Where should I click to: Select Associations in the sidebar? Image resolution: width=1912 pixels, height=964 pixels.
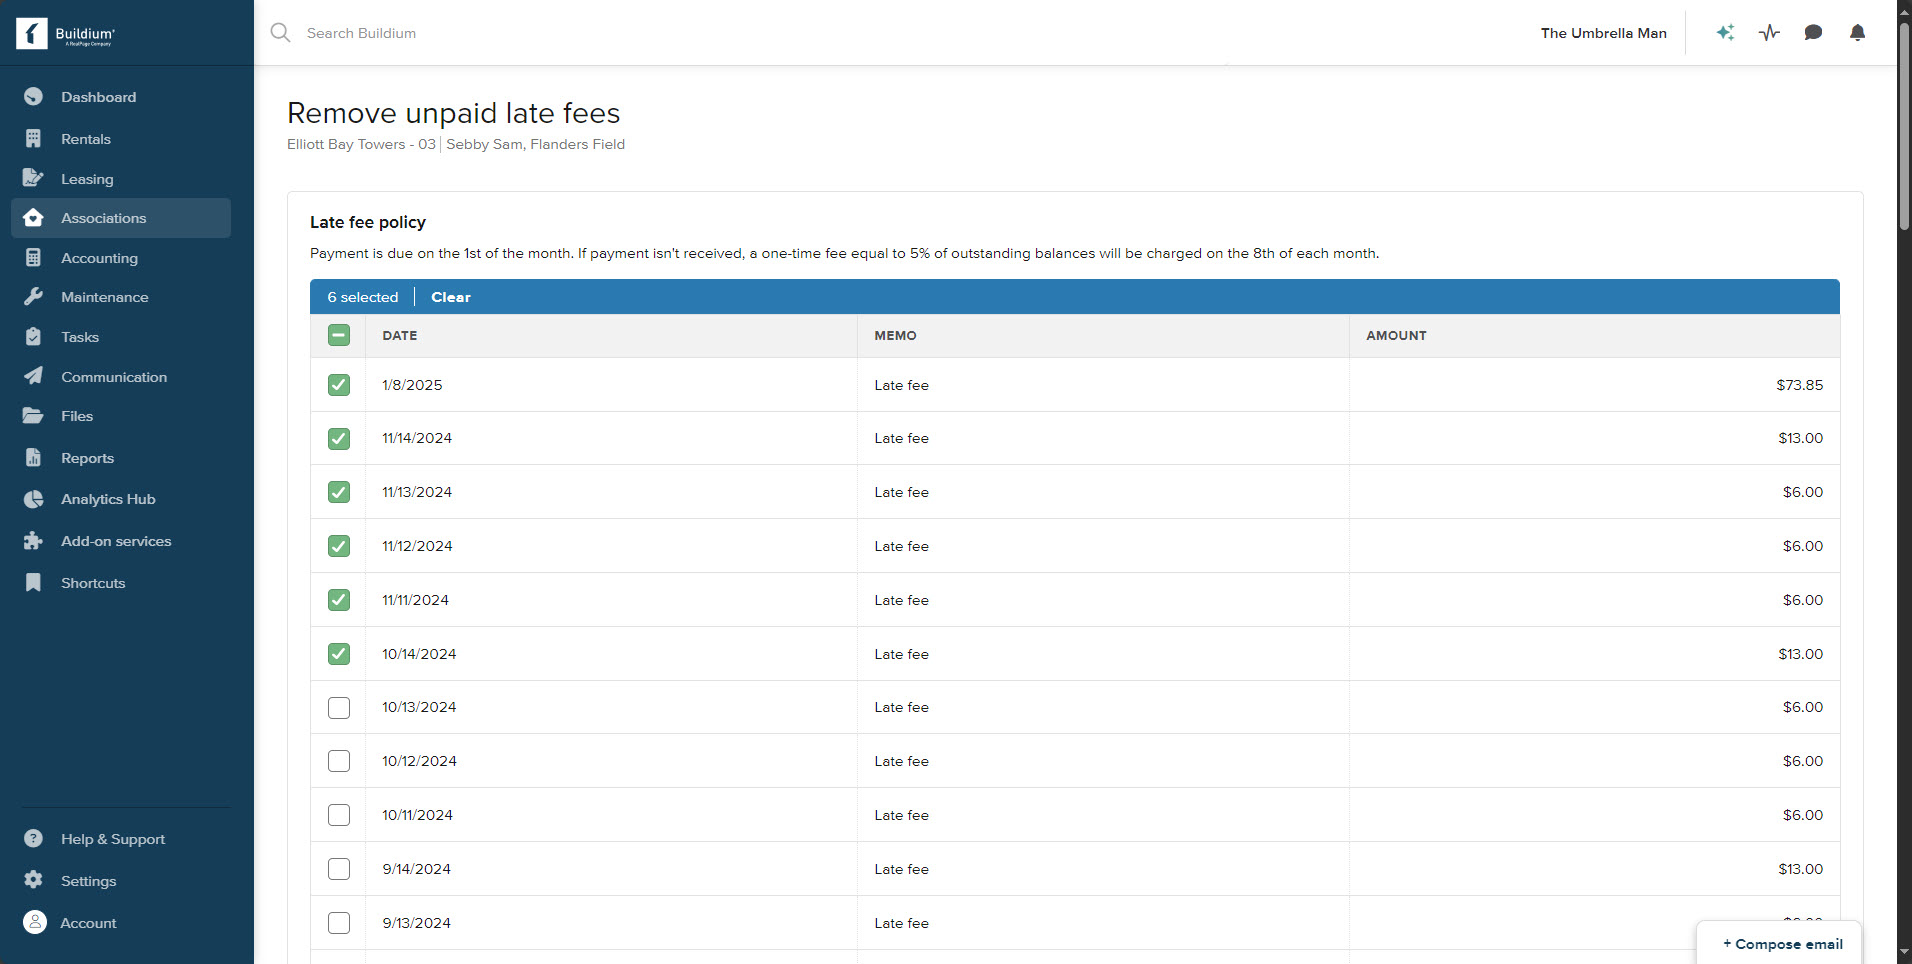click(103, 218)
